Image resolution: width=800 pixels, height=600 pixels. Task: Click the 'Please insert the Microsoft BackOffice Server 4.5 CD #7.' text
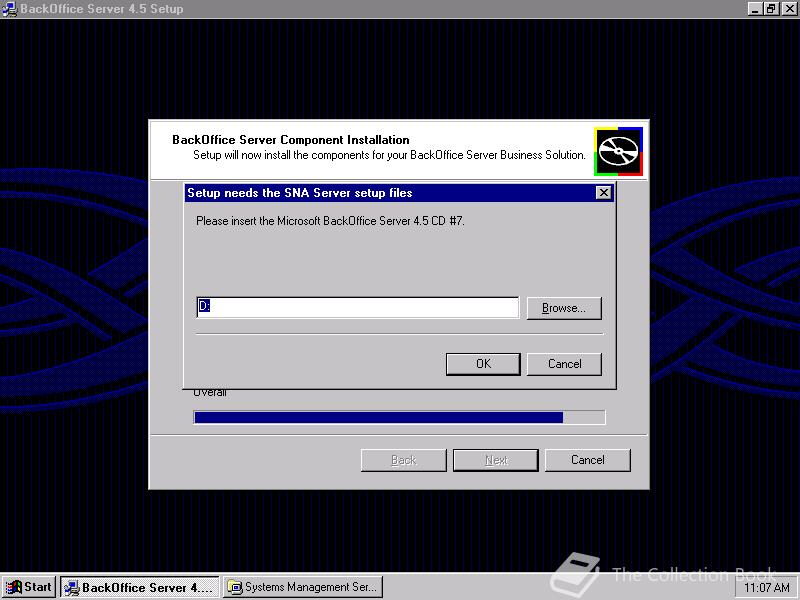point(330,221)
